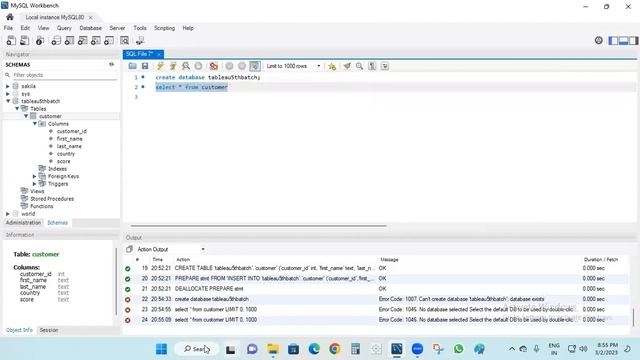Create a new function toolbar icon
Viewport: 640px width, 360px height.
click(x=109, y=40)
